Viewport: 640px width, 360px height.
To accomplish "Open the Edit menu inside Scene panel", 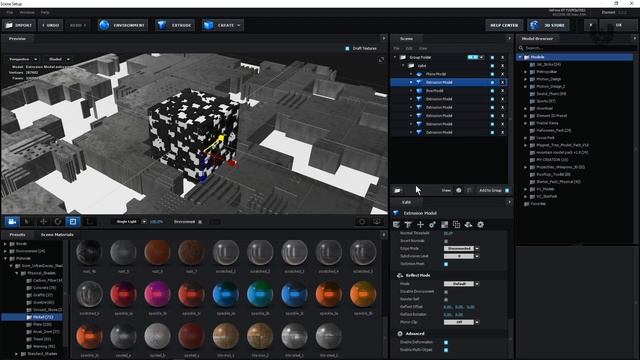I will pos(409,48).
